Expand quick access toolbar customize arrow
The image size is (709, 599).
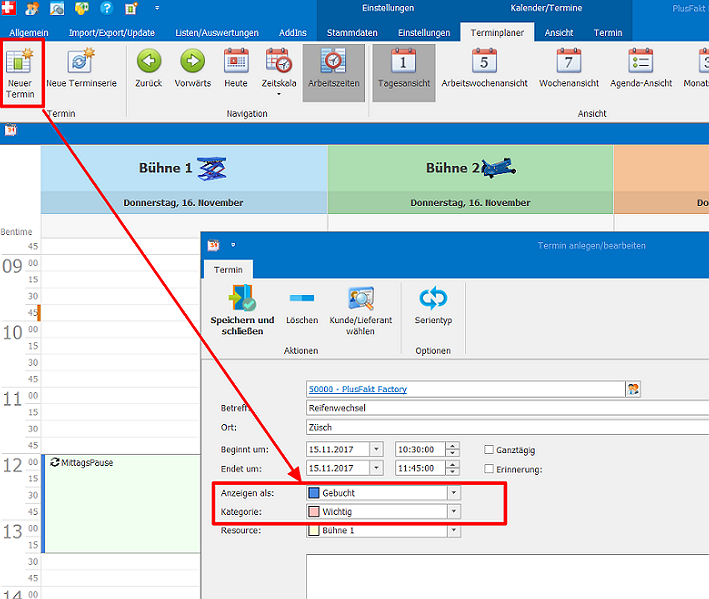point(157,8)
